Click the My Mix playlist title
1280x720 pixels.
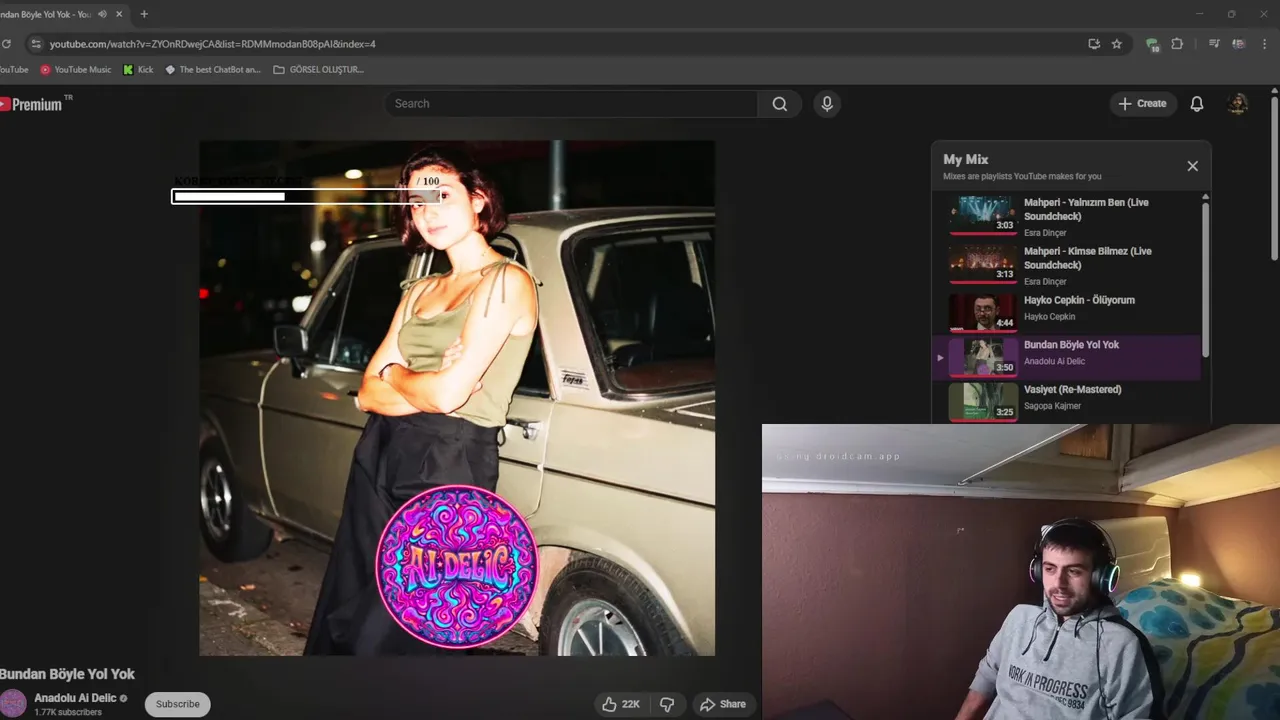tap(965, 159)
